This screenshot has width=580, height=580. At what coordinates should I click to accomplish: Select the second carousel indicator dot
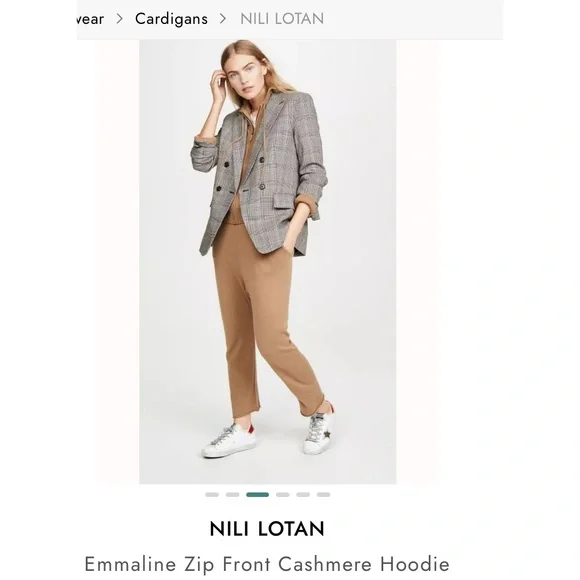[232, 495]
